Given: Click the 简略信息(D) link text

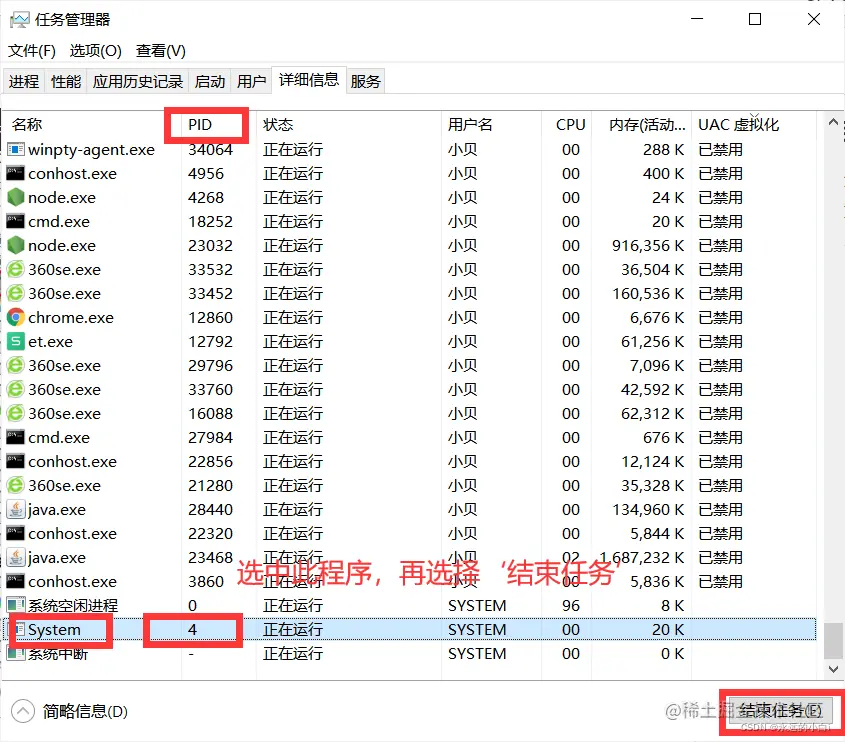Looking at the screenshot, I should tap(85, 711).
